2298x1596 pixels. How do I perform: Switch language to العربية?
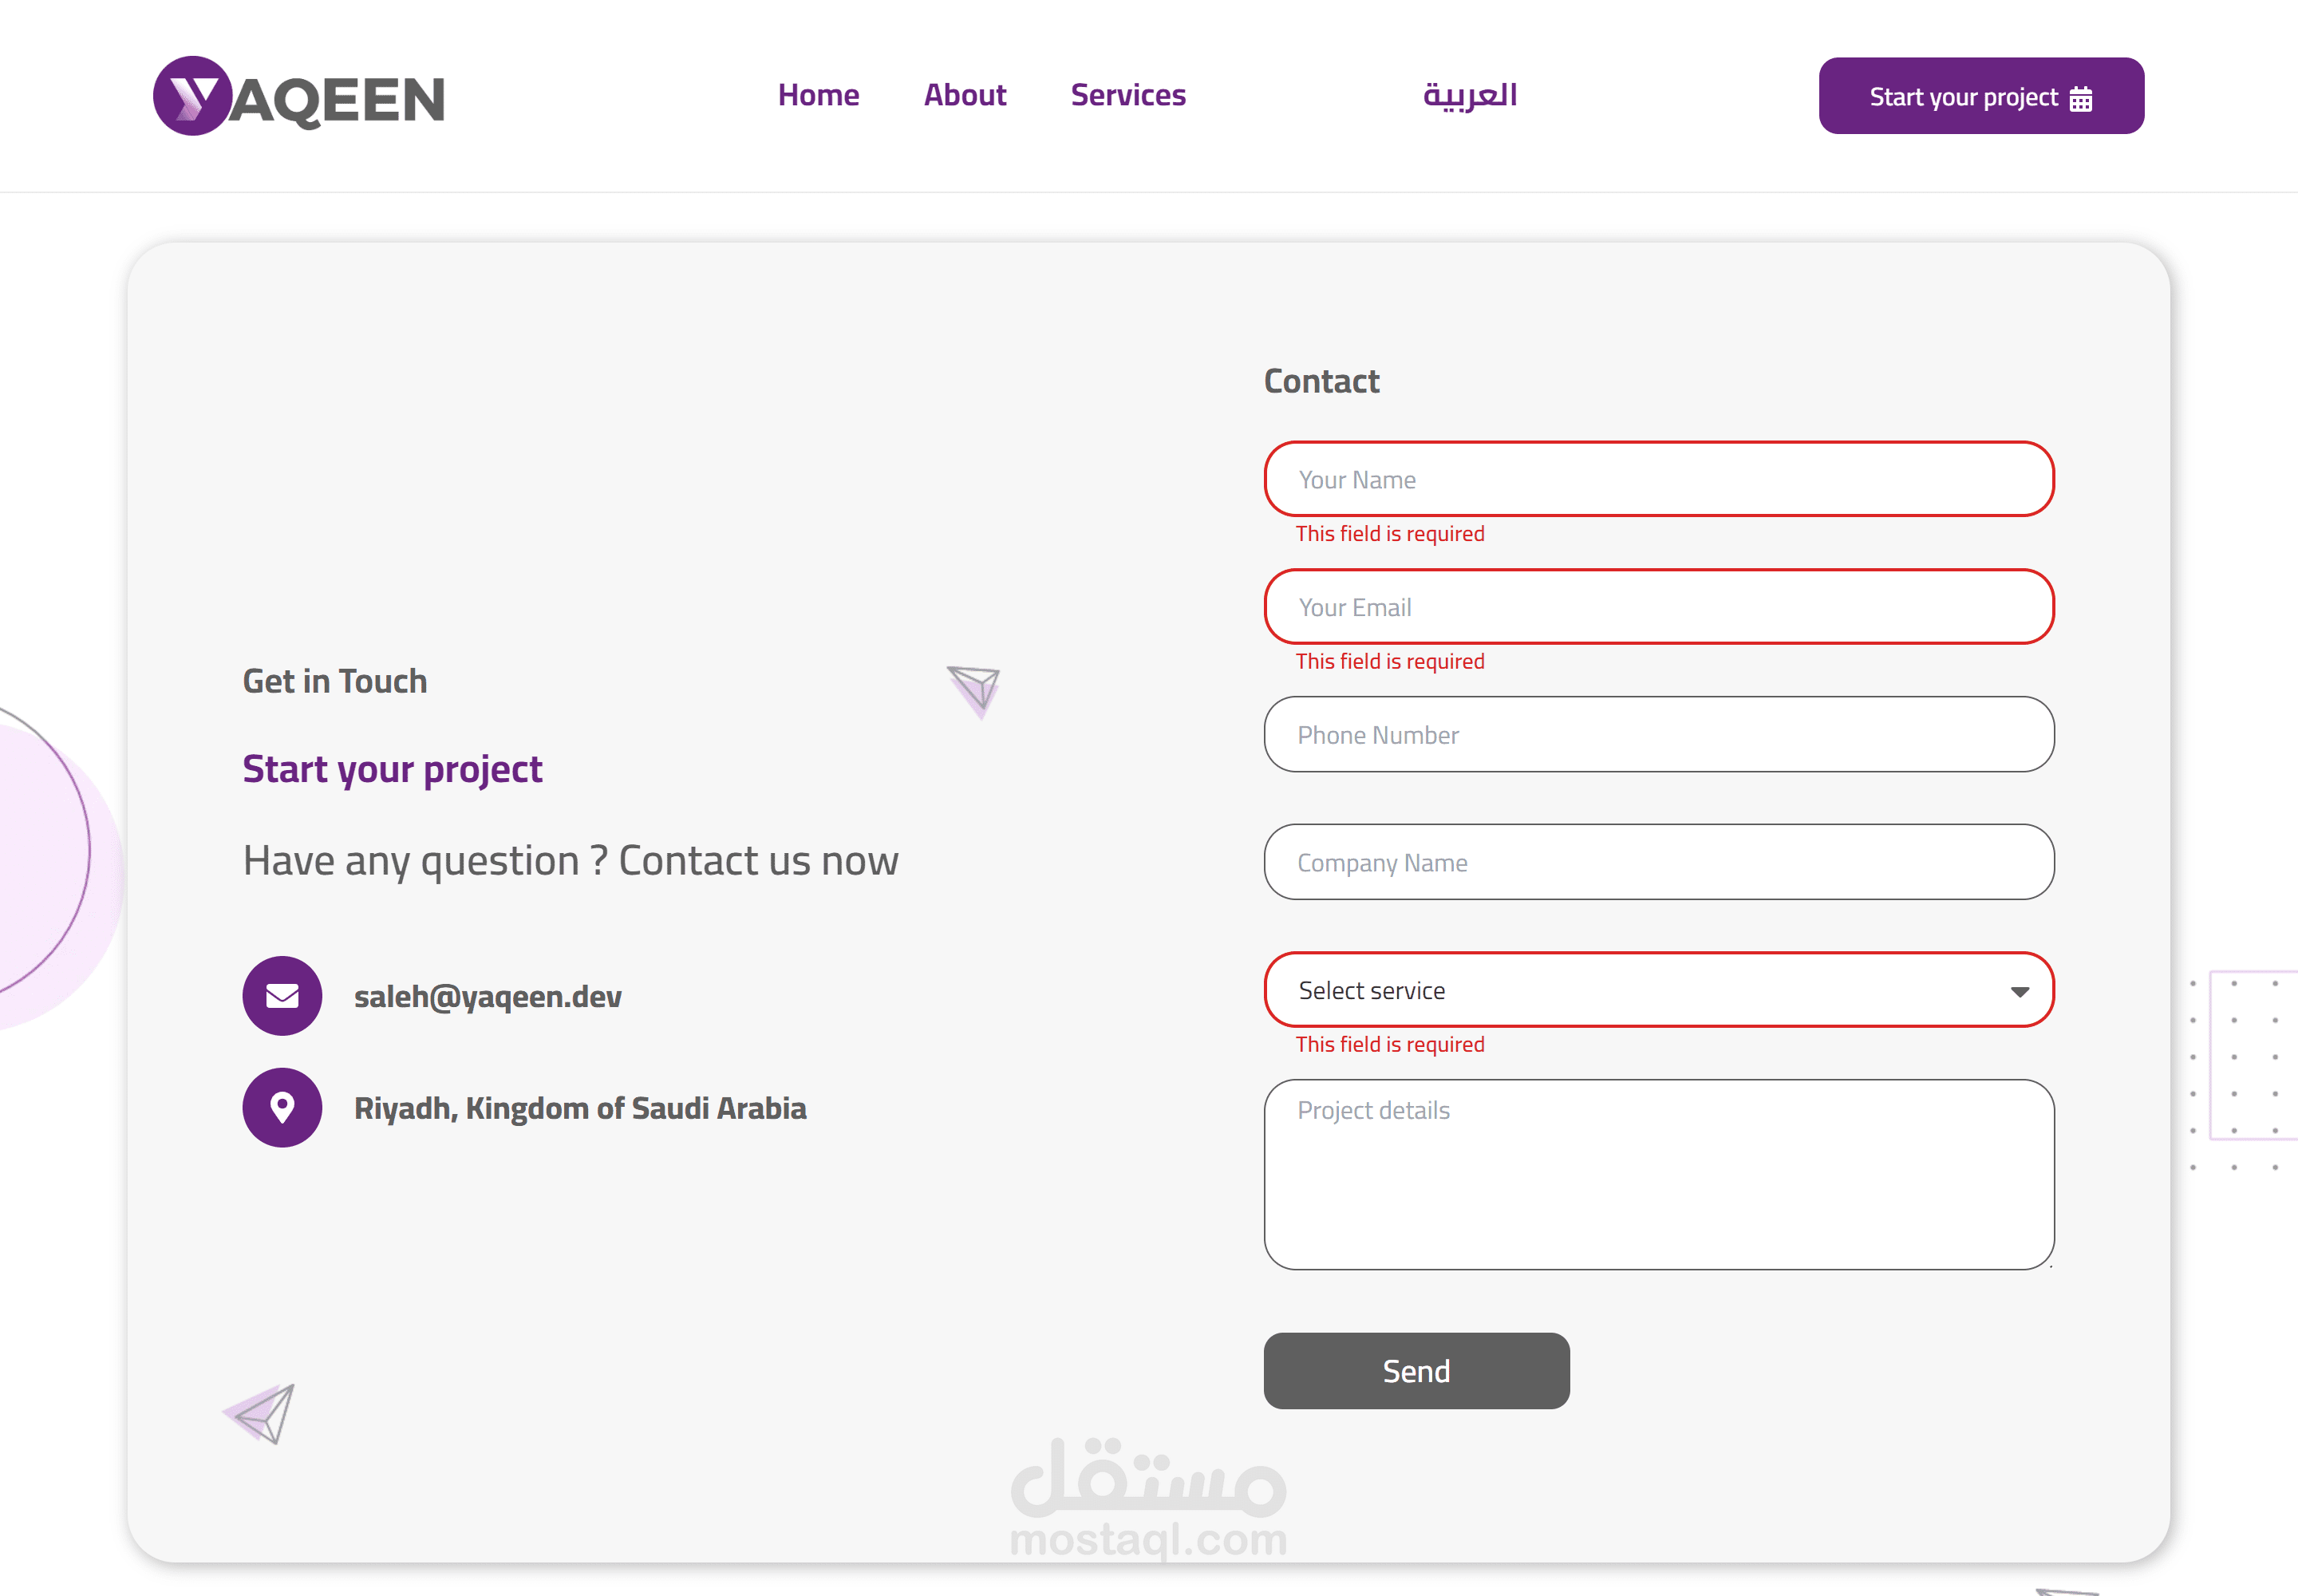(x=1470, y=95)
